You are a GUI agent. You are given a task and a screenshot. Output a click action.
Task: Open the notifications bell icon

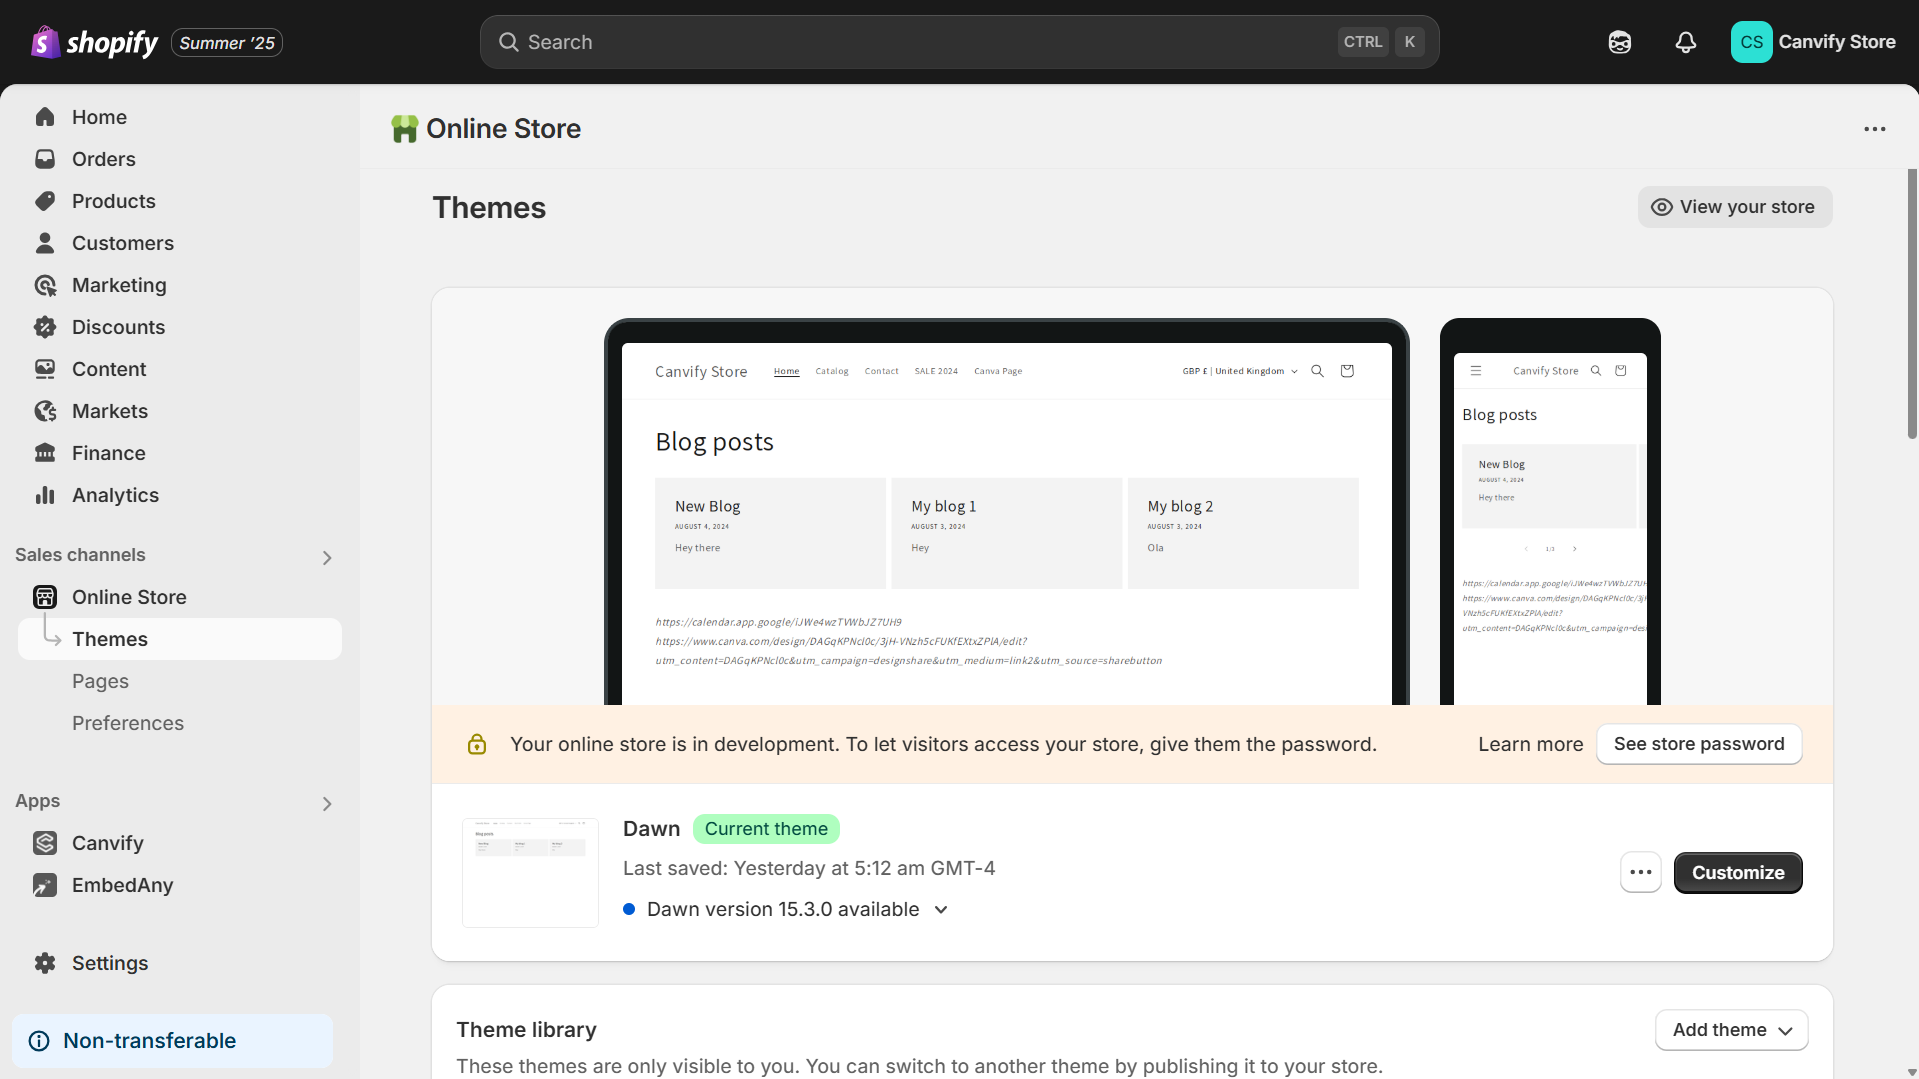pyautogui.click(x=1685, y=42)
